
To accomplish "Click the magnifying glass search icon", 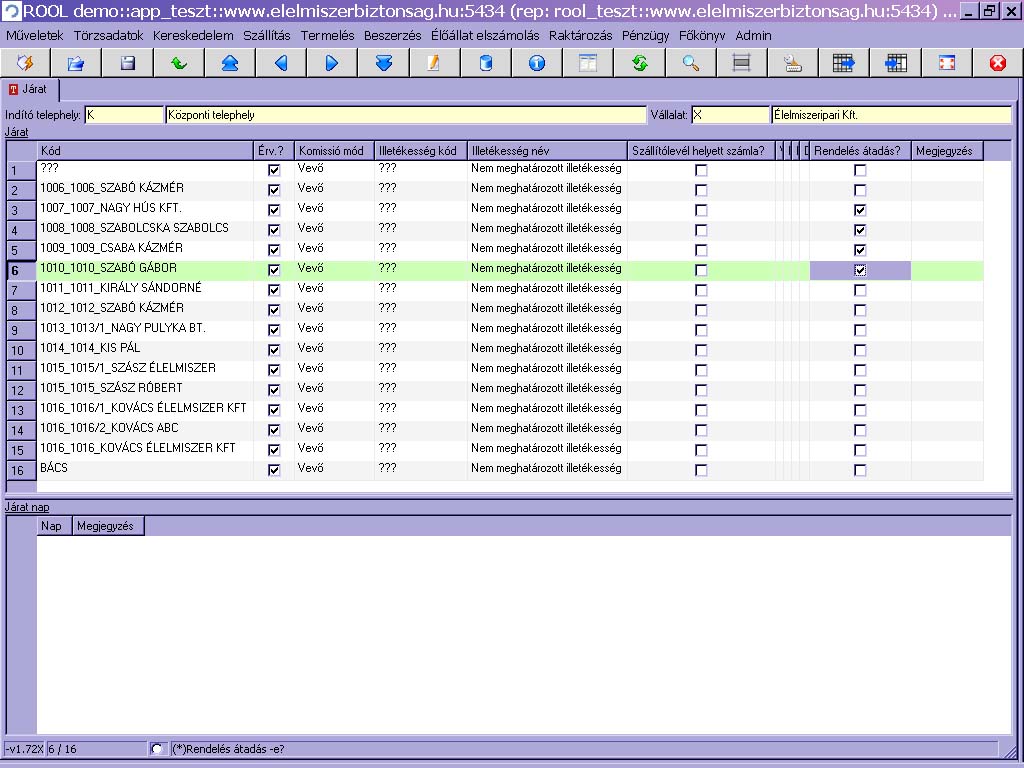I will (690, 63).
